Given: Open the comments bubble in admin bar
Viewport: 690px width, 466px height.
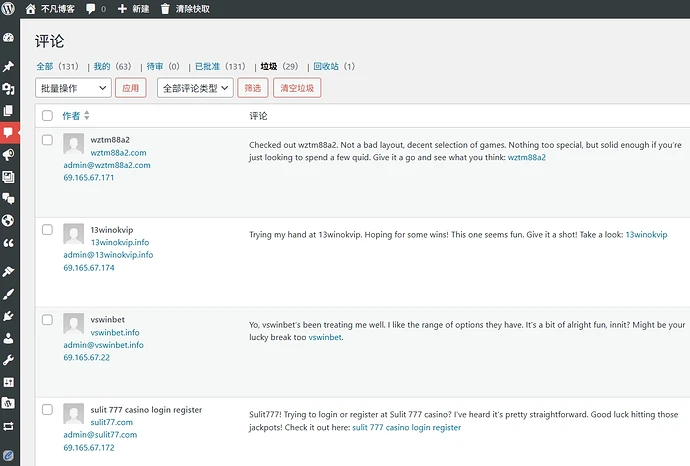Looking at the screenshot, I should pyautogui.click(x=96, y=9).
